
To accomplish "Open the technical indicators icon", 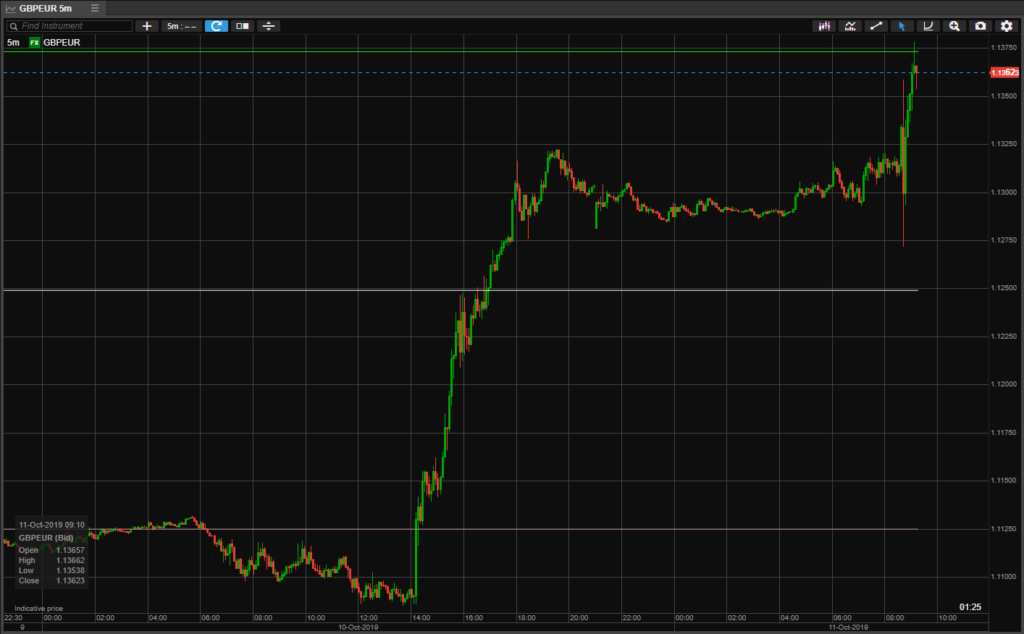I will coord(850,26).
